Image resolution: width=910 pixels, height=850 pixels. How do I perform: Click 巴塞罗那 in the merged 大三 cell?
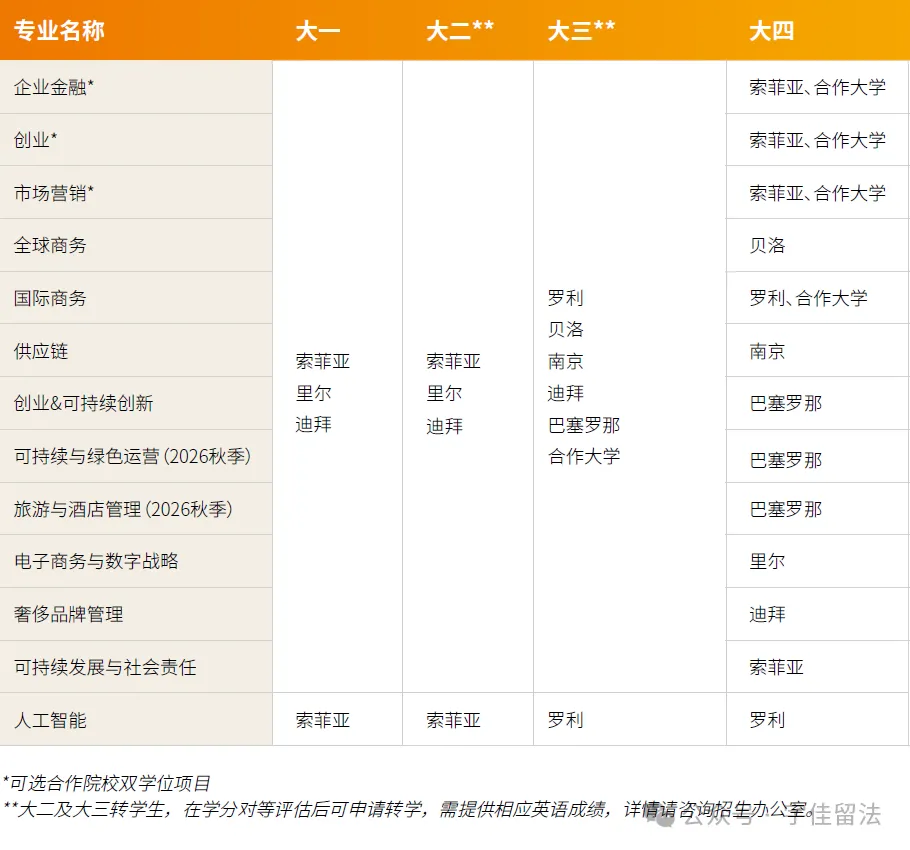(x=584, y=425)
